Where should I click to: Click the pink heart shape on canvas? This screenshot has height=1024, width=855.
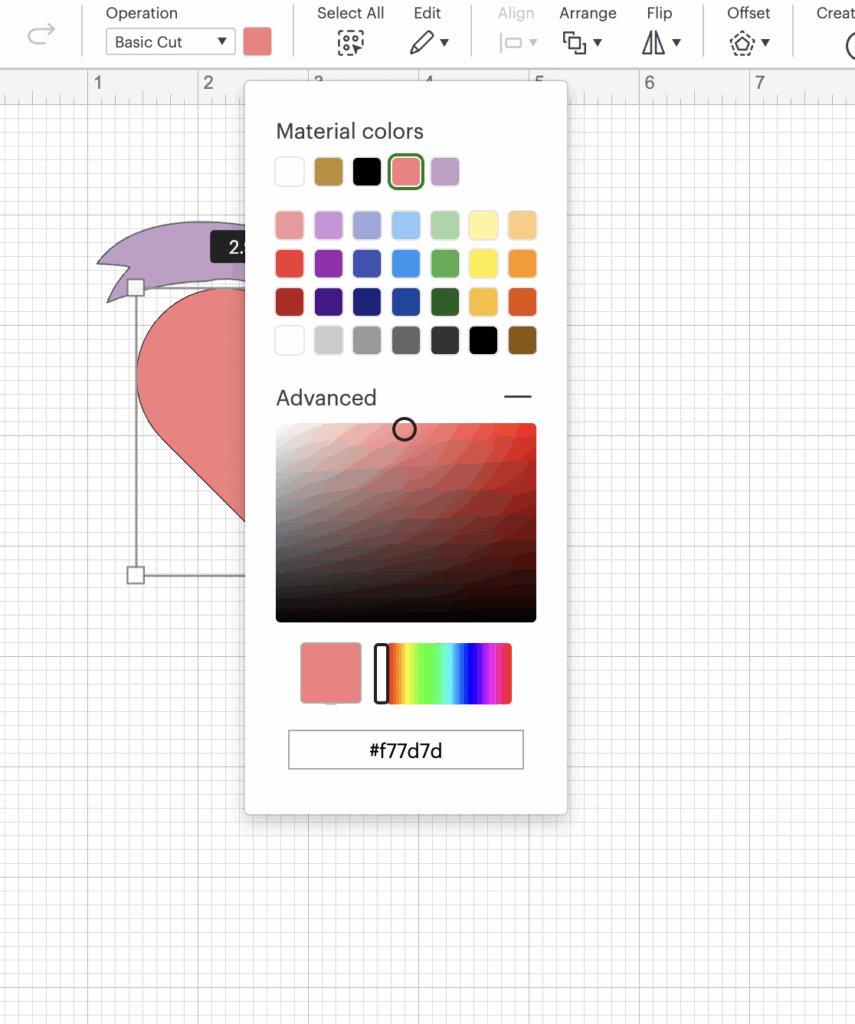[x=190, y=390]
